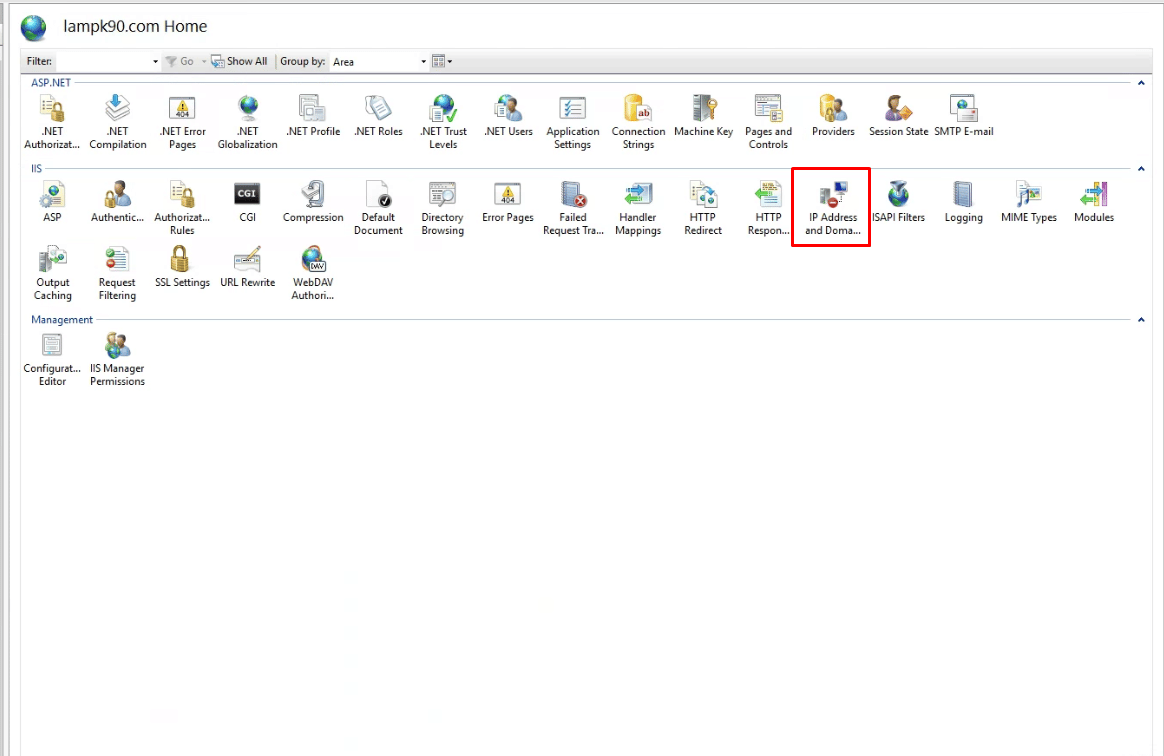
Task: Open the SSL Settings feature
Action: [x=182, y=265]
